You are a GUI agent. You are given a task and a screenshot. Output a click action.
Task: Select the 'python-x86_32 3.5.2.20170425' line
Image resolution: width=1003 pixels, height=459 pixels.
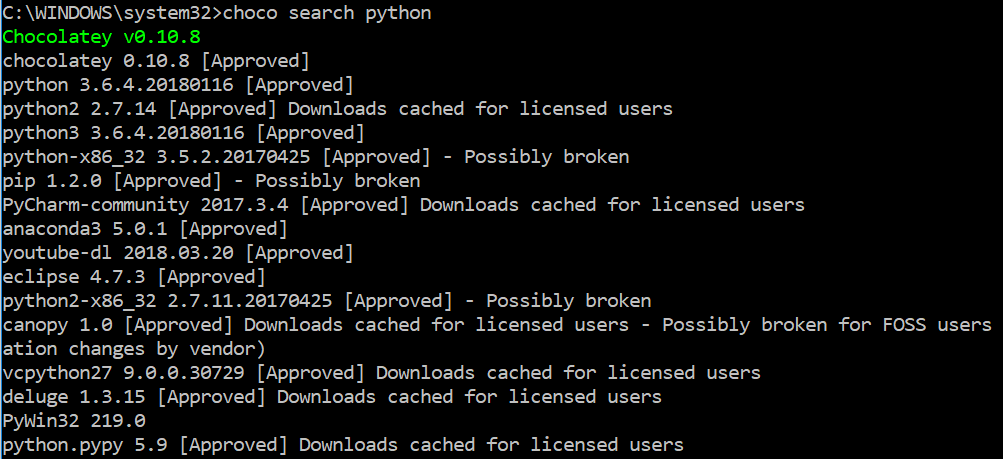(316, 157)
